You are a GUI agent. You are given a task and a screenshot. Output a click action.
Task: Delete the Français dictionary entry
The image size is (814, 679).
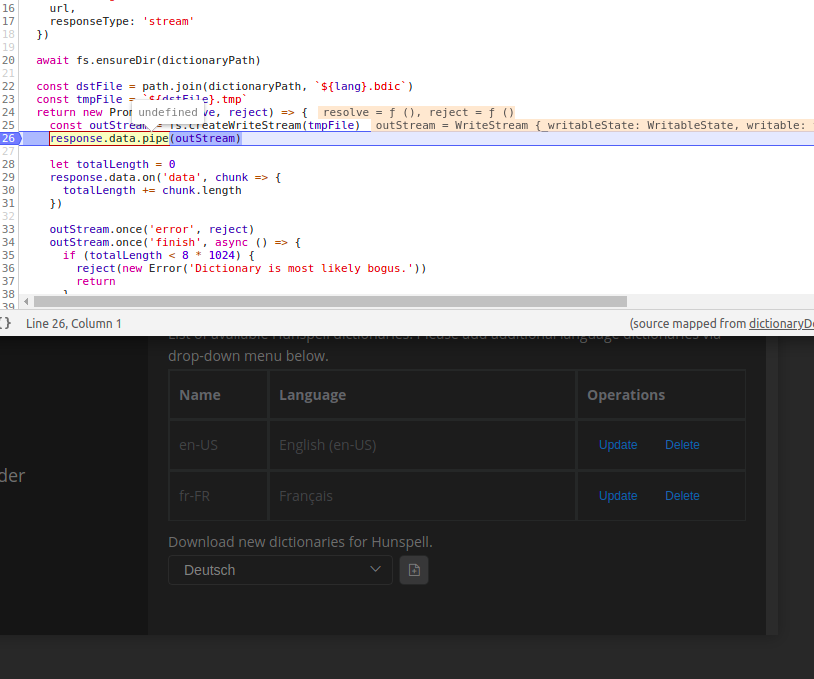click(682, 495)
